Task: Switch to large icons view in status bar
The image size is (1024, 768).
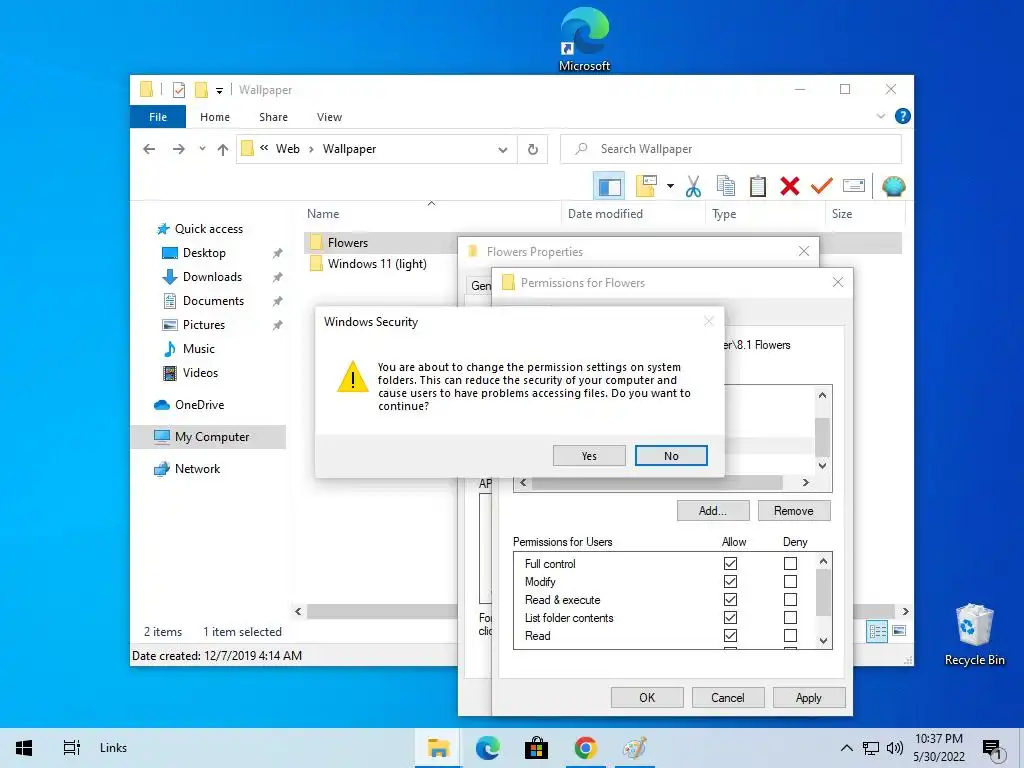Action: (x=899, y=631)
